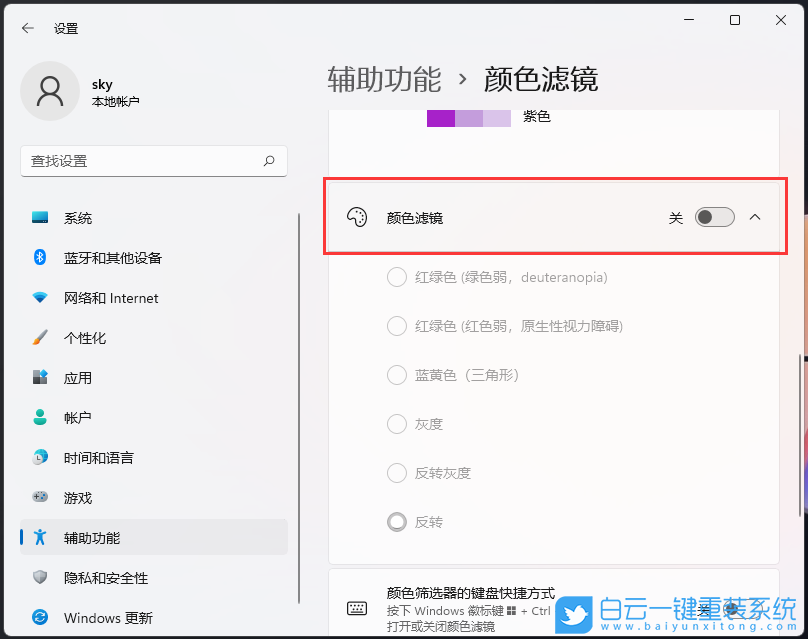Click the back arrow at top left
The height and width of the screenshot is (639, 808).
(x=27, y=28)
